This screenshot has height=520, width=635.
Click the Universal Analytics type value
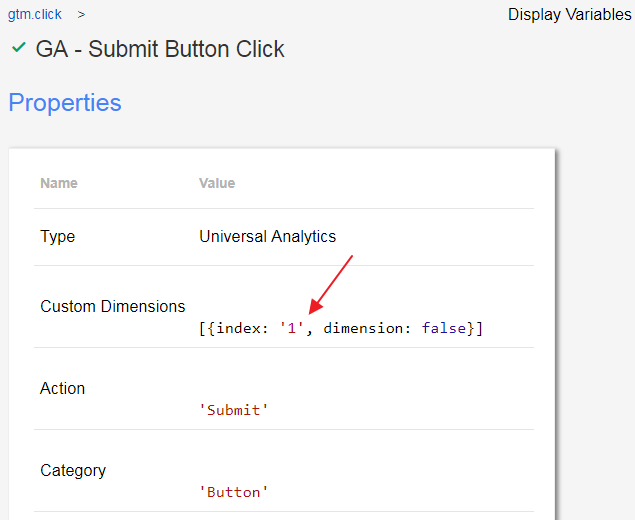pyautogui.click(x=267, y=237)
